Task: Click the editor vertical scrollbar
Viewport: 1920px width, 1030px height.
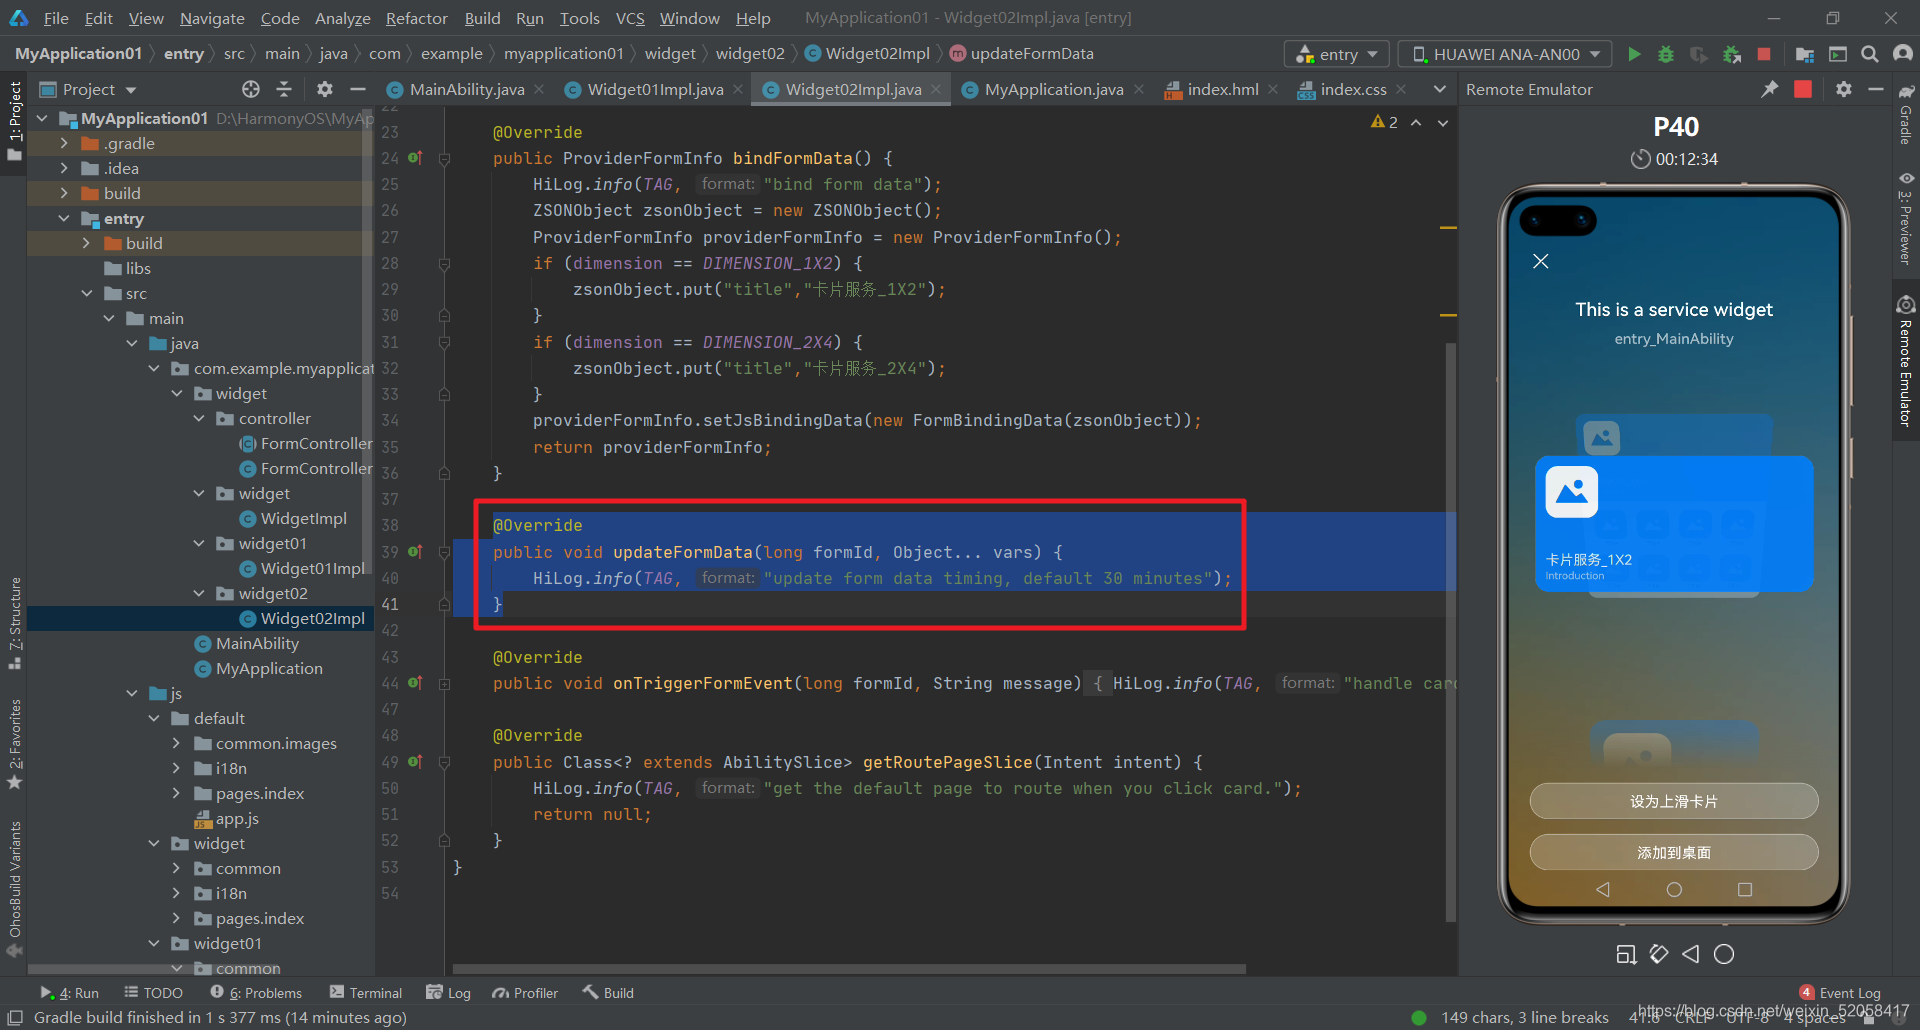Action: (1450, 630)
